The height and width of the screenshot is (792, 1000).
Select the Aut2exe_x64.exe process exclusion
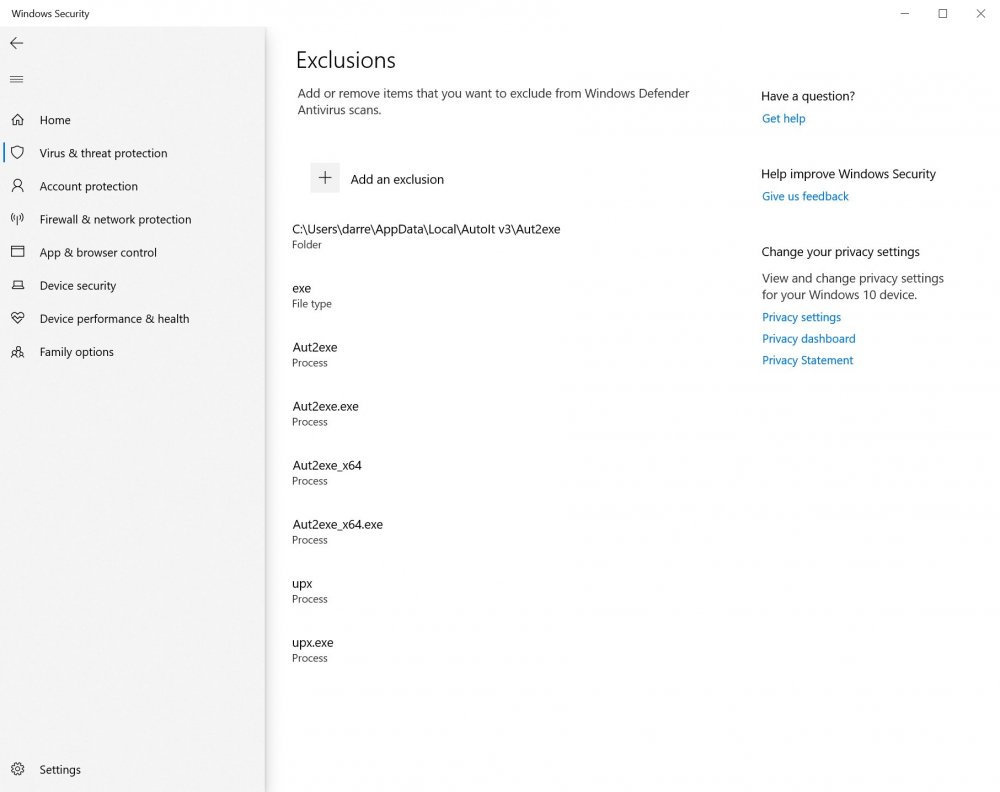(x=337, y=532)
